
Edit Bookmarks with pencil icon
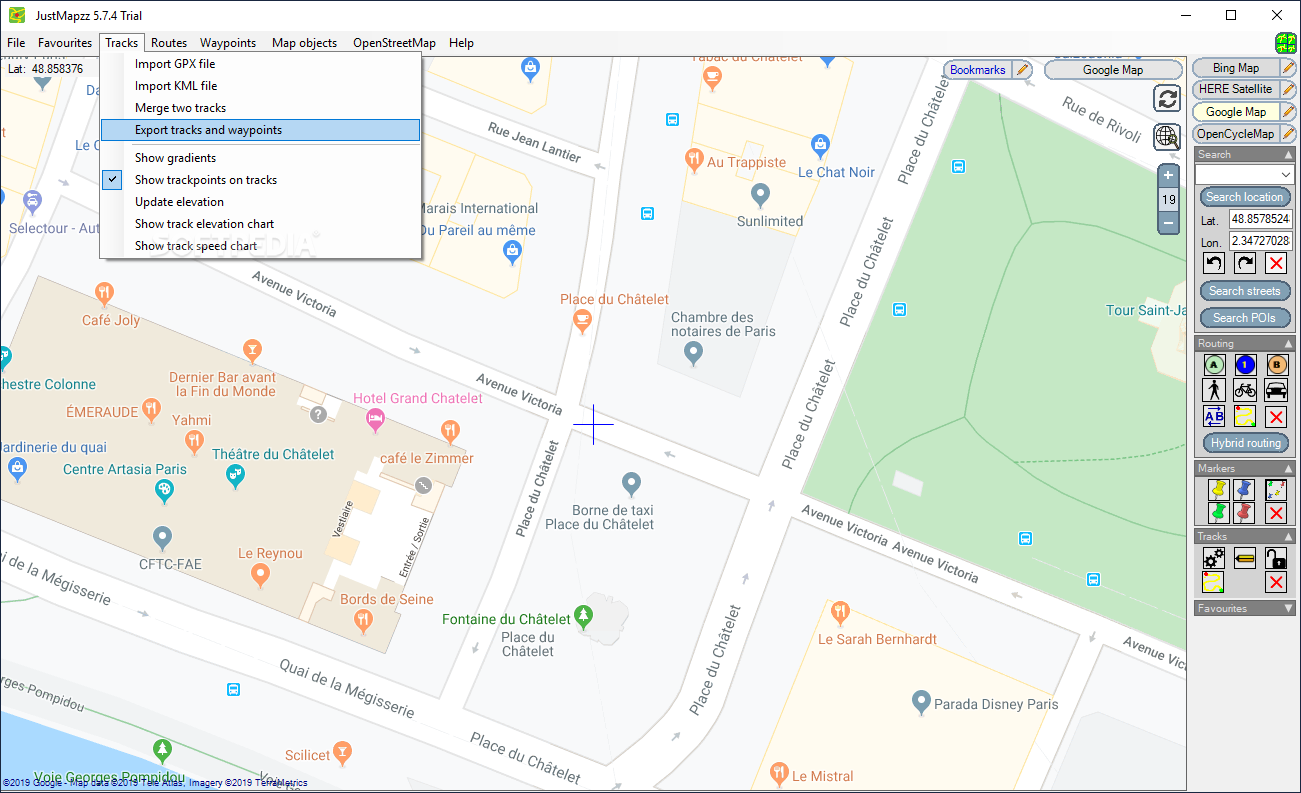tap(1022, 70)
